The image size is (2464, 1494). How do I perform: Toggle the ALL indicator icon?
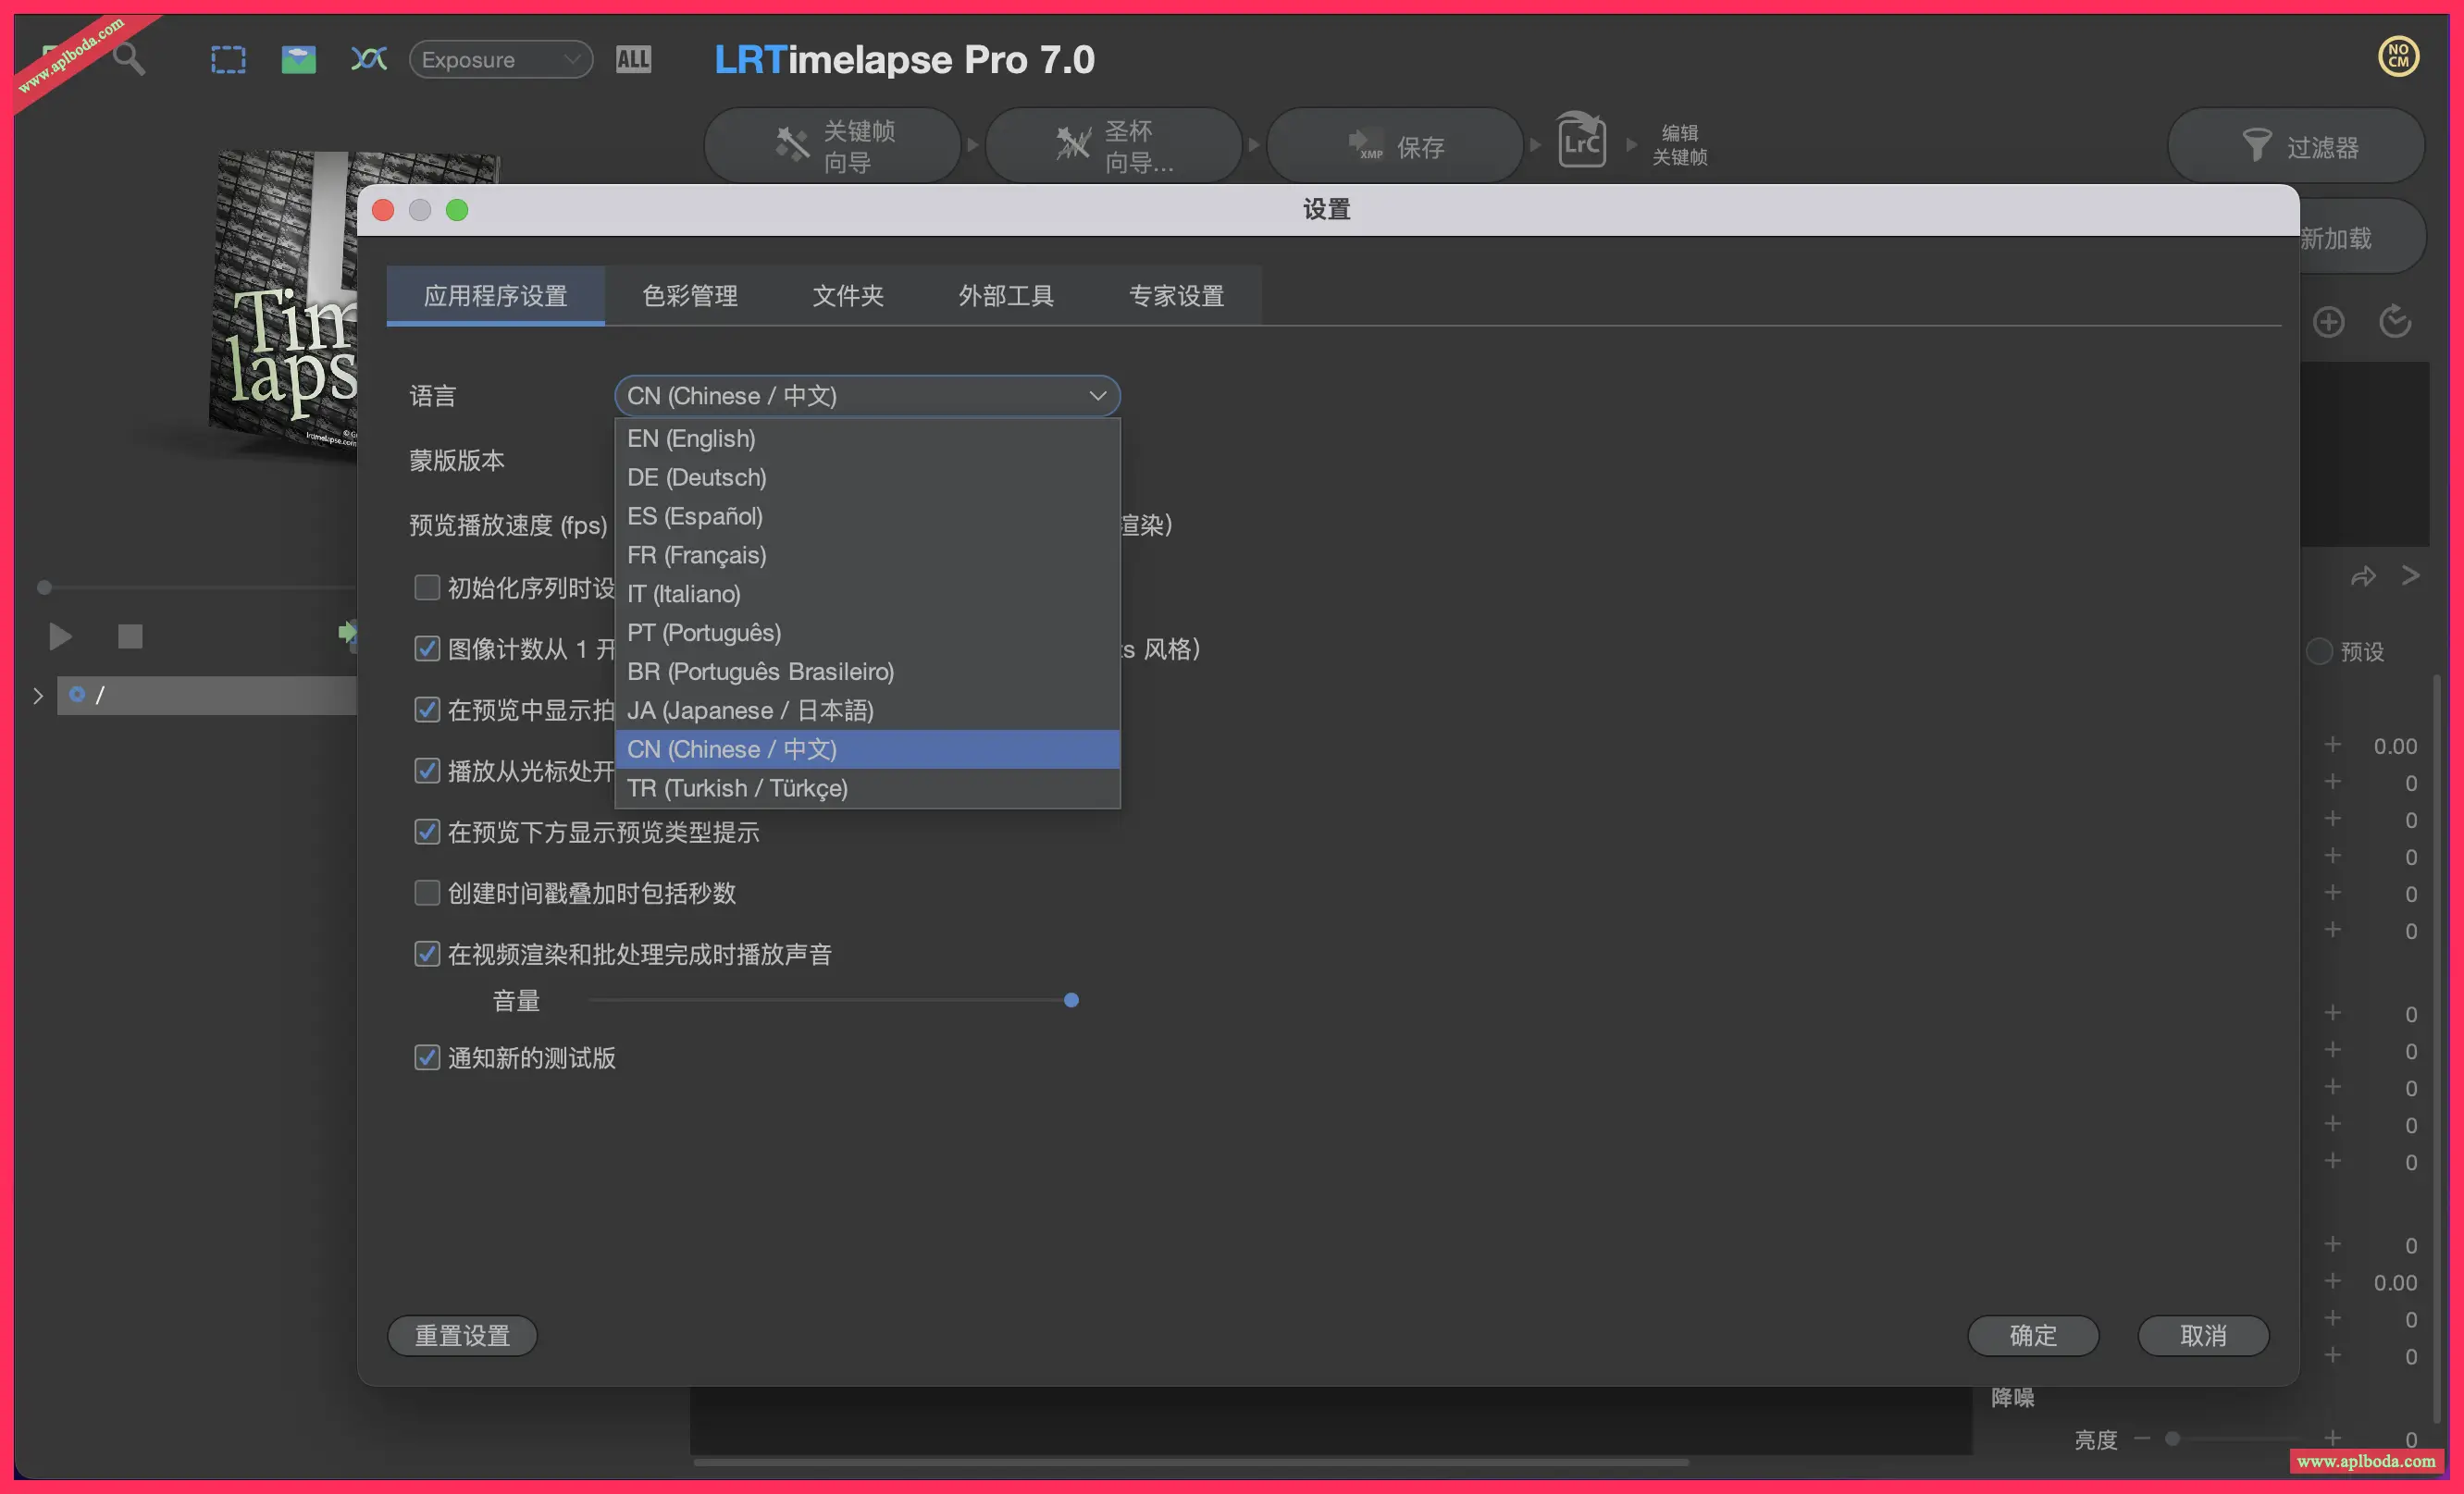(633, 60)
